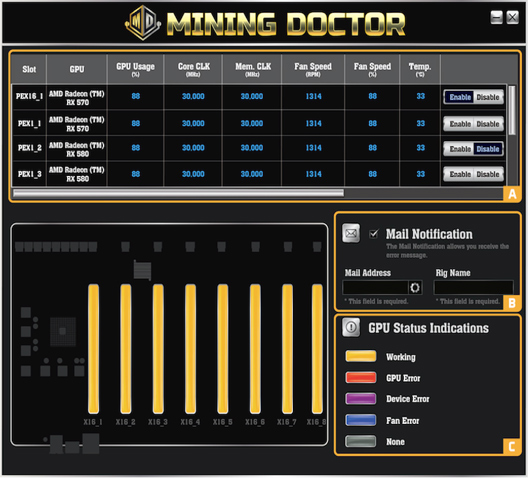Image resolution: width=528 pixels, height=478 pixels.
Task: Enable the GPU in slot PEX1_1
Action: (460, 124)
